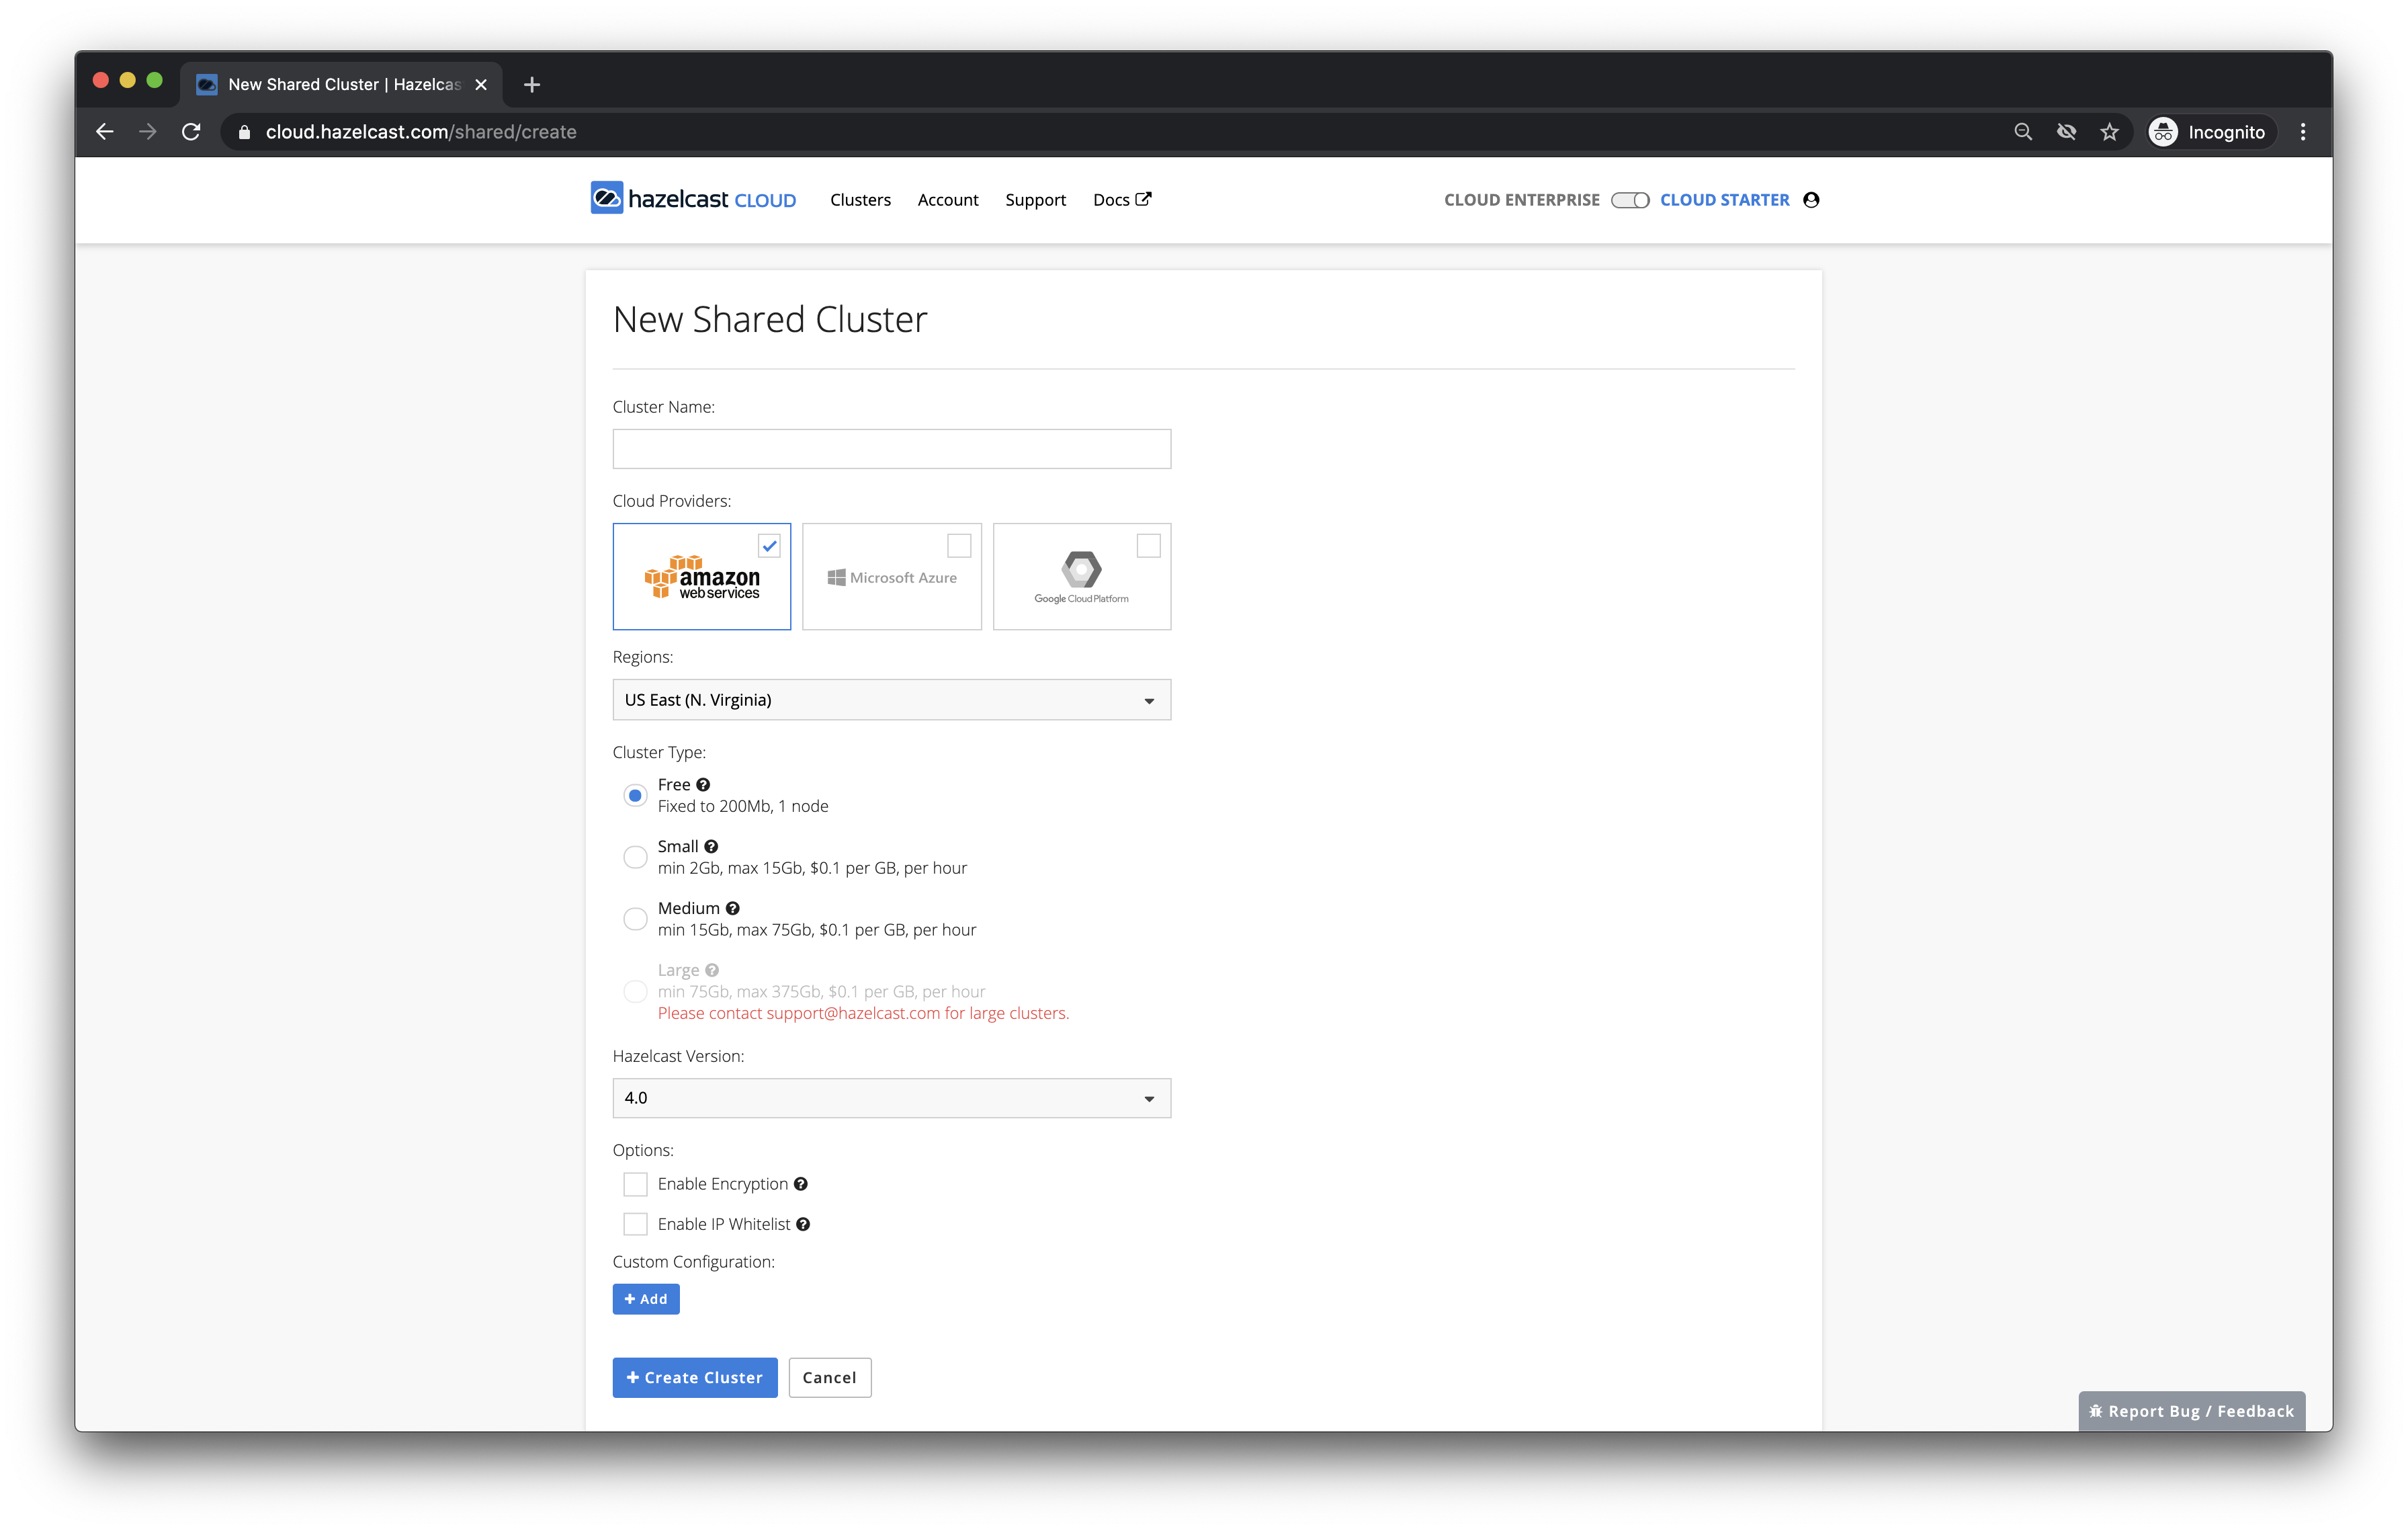Expand the Hazelcast Version dropdown
Screen dimensions: 2408x1531
pyautogui.click(x=891, y=1098)
